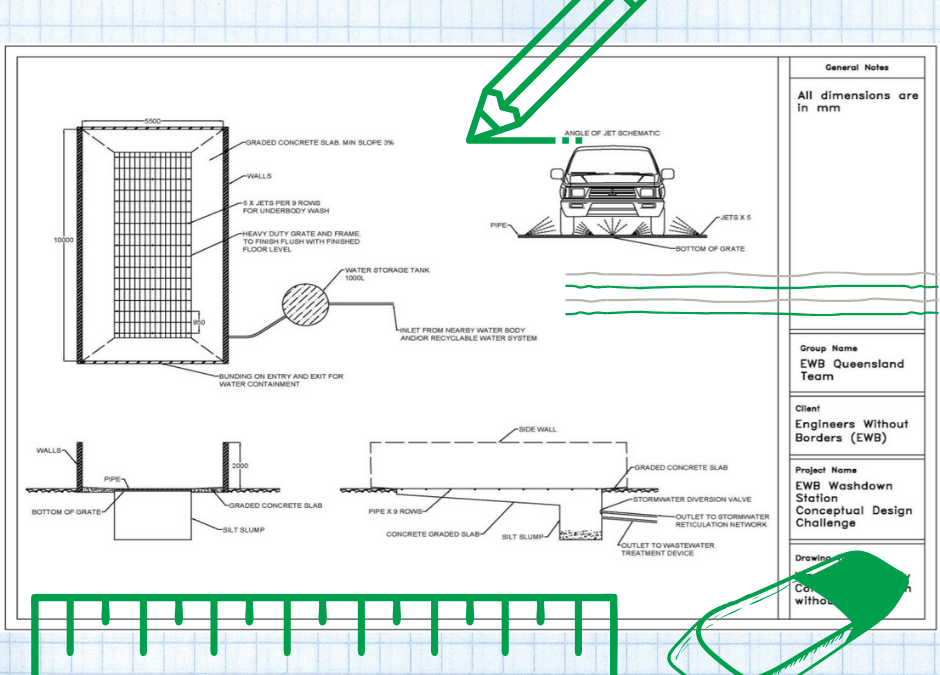
Task: Click the "5500" width dimension
Action: [x=153, y=121]
